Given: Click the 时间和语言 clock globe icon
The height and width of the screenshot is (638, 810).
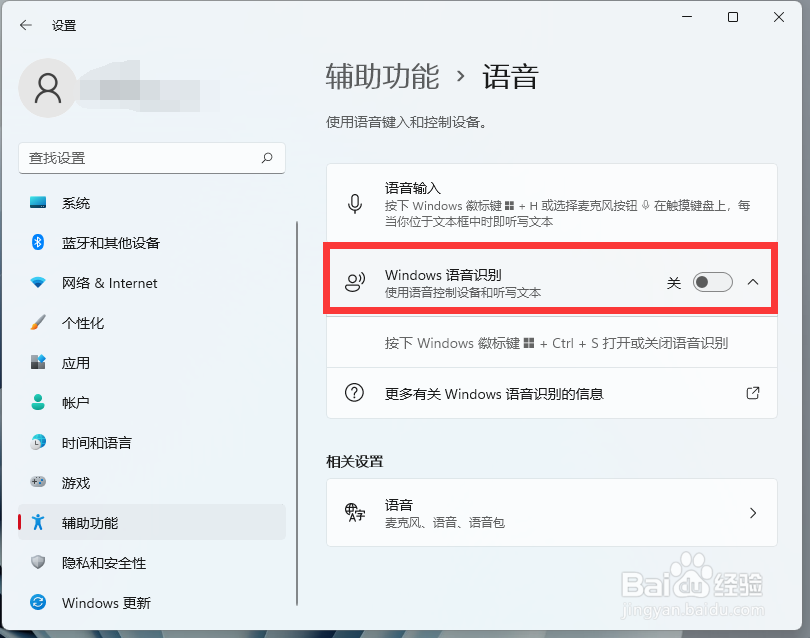Looking at the screenshot, I should pyautogui.click(x=38, y=442).
